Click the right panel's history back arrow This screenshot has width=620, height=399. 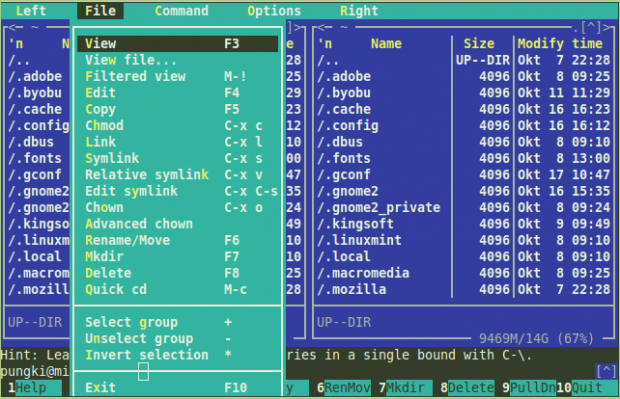325,27
